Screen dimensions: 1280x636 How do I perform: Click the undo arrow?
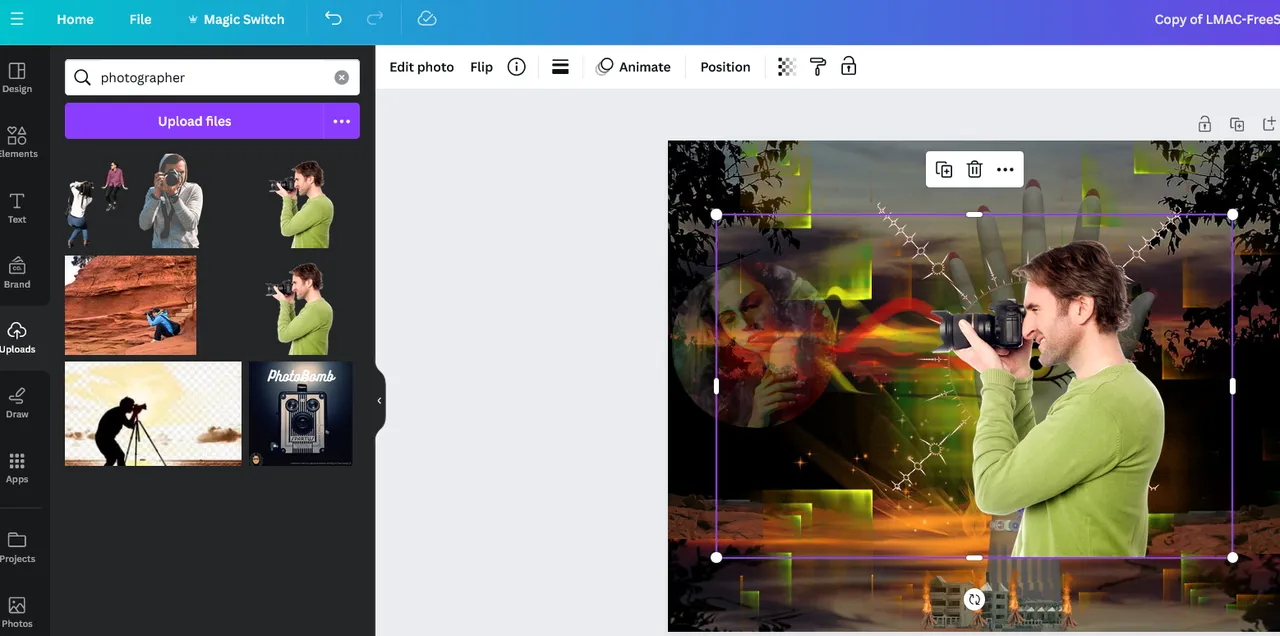tap(333, 19)
